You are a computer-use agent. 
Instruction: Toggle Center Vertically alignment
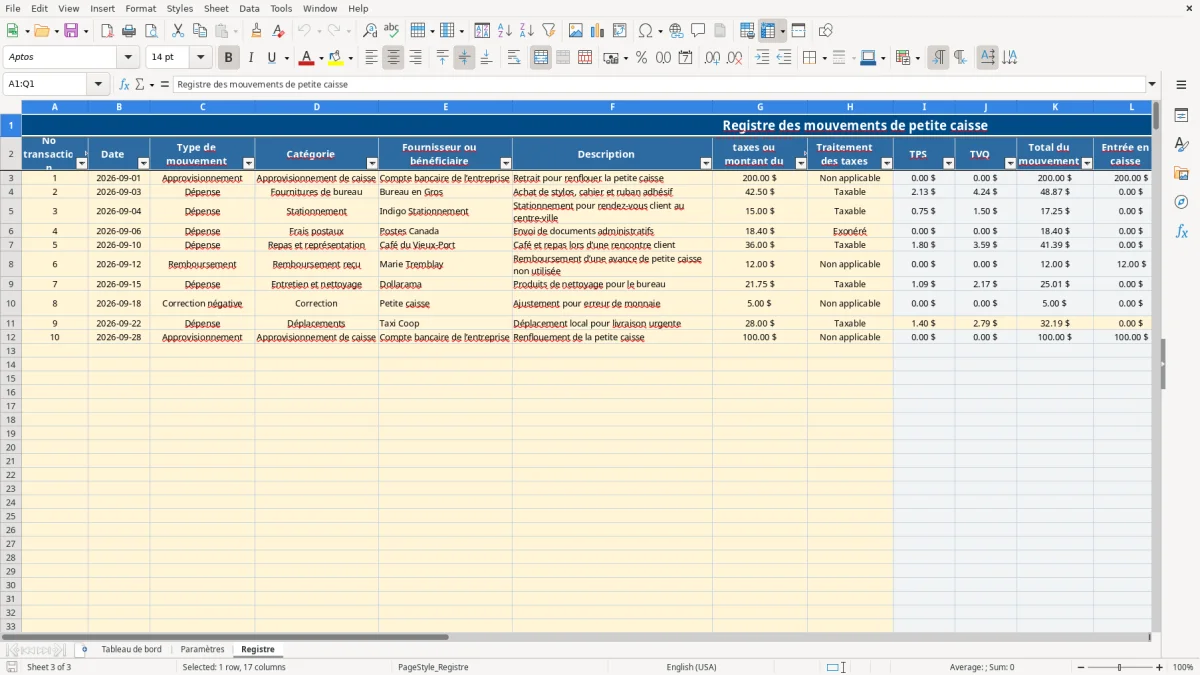tap(464, 58)
